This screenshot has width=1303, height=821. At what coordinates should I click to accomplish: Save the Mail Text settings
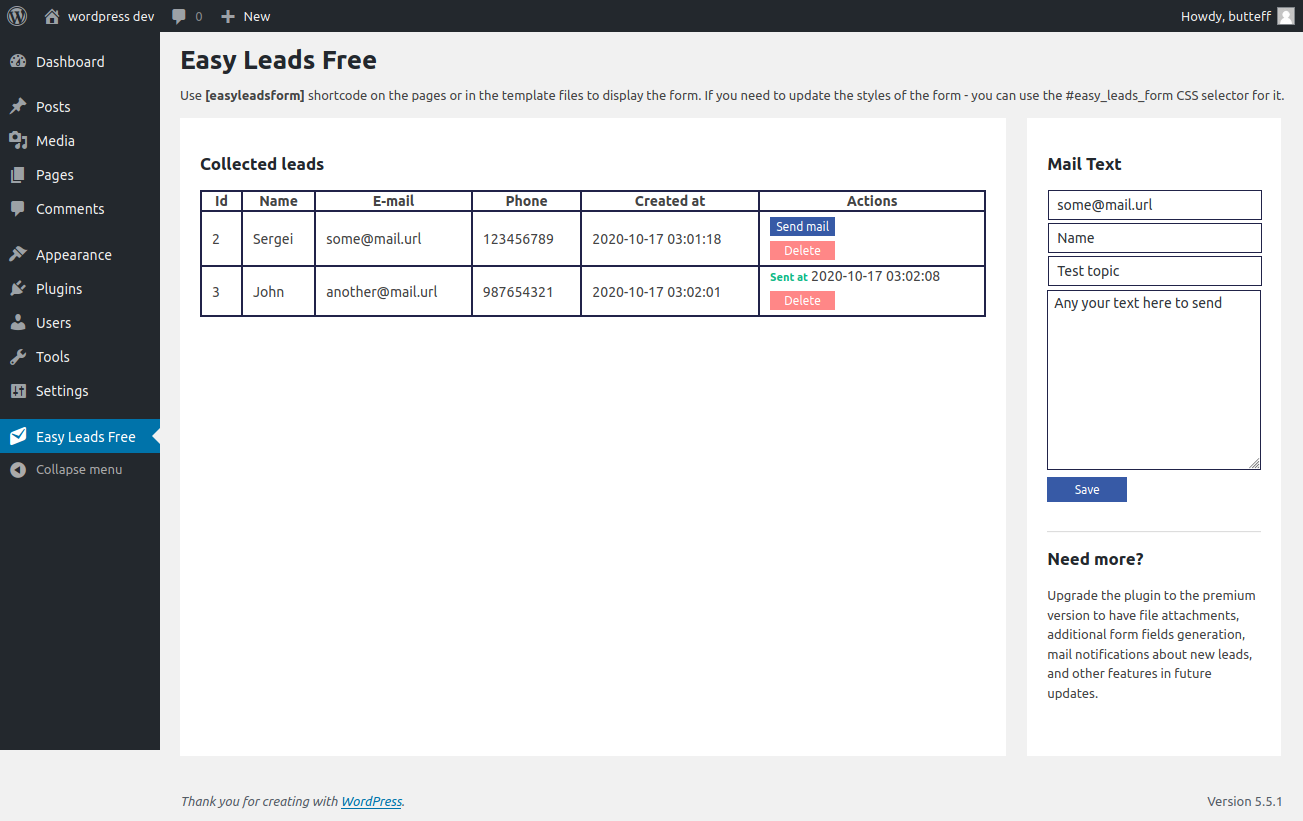click(x=1087, y=490)
